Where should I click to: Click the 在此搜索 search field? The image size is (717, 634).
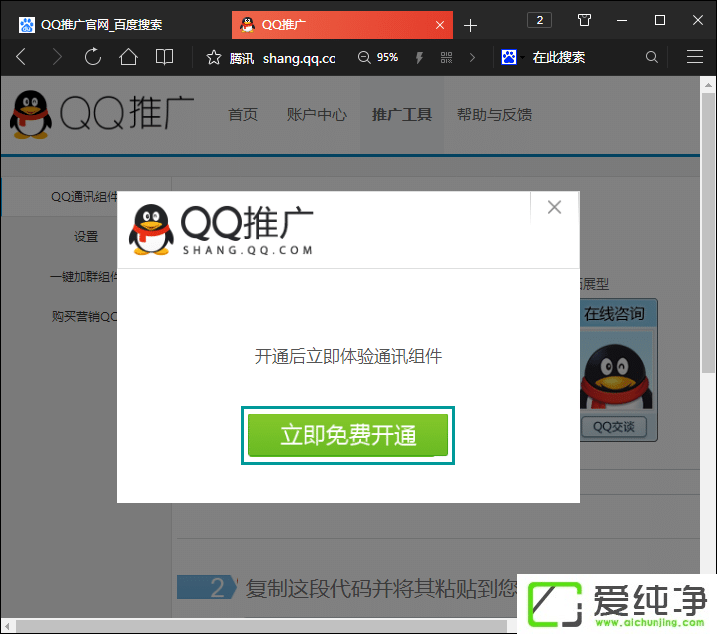(x=558, y=58)
